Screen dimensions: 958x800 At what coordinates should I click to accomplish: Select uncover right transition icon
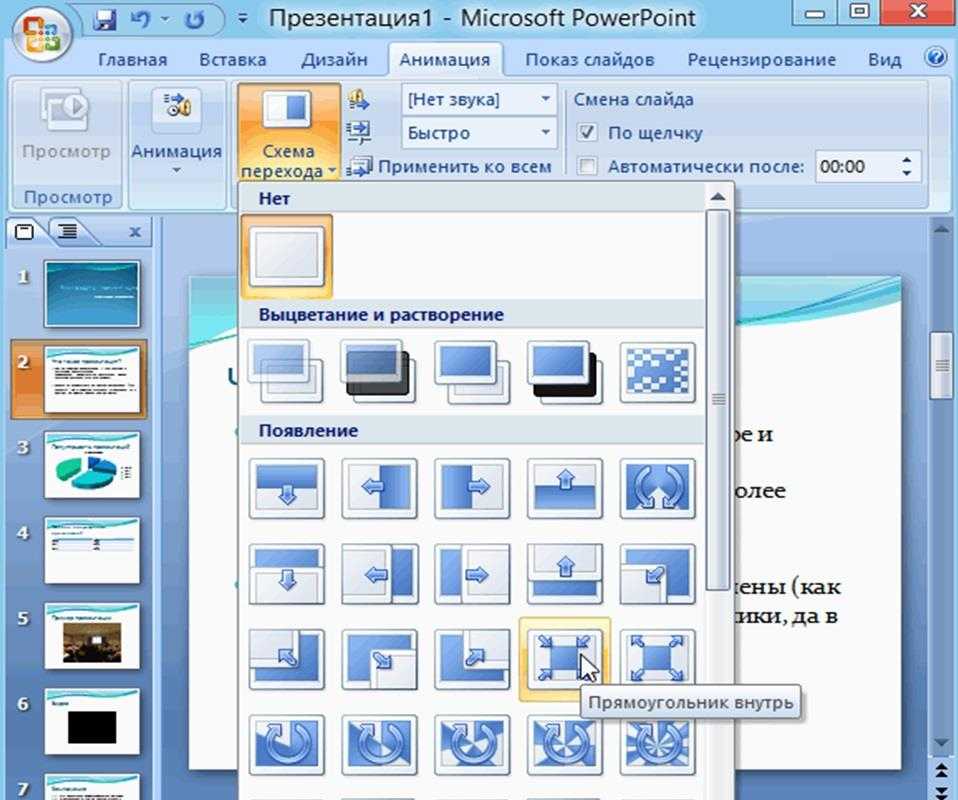click(x=472, y=574)
